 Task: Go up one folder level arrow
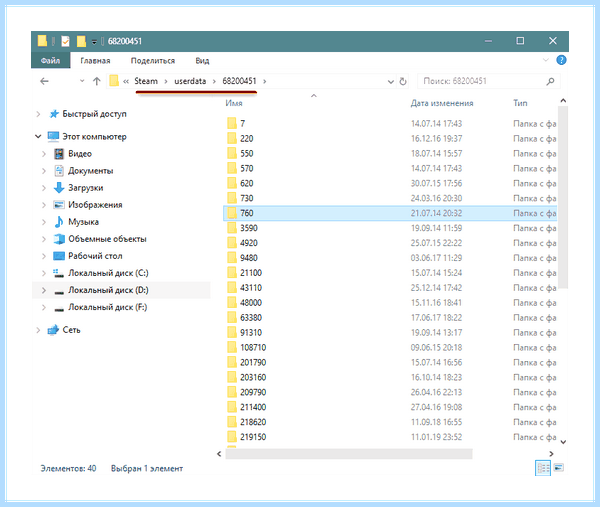tap(96, 81)
